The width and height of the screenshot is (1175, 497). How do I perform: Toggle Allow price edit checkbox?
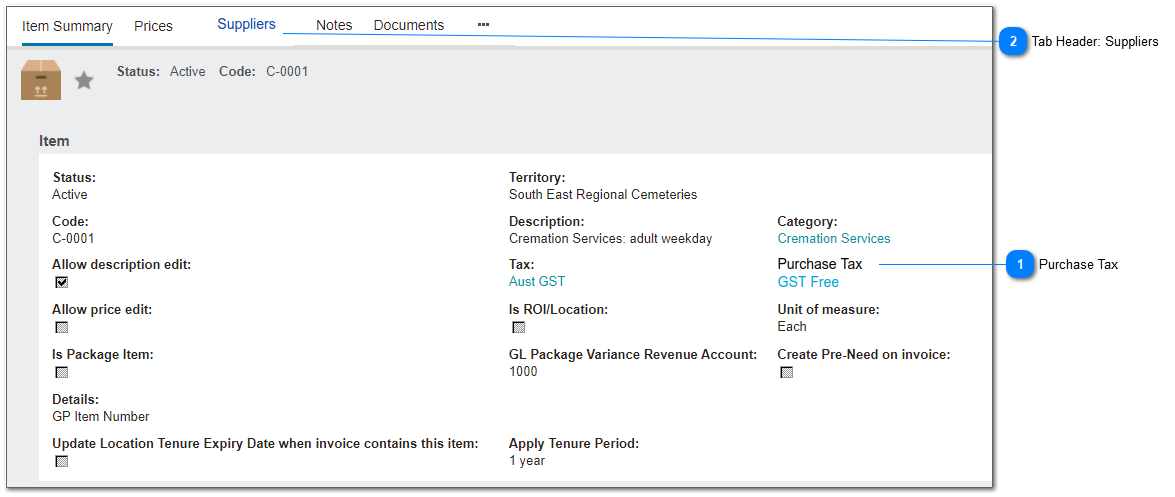(x=61, y=328)
